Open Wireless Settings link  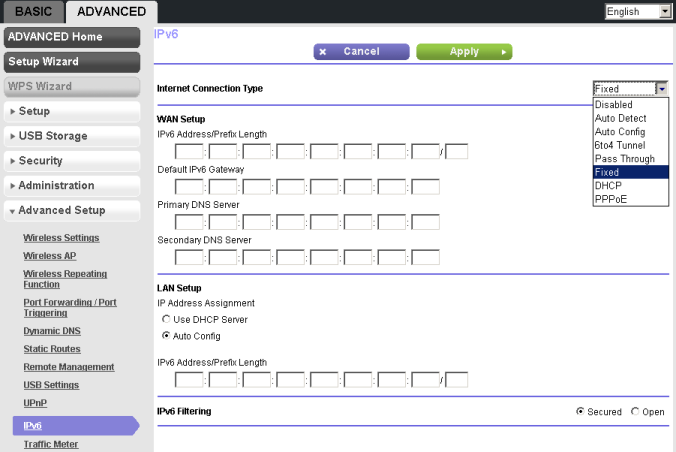pos(61,238)
